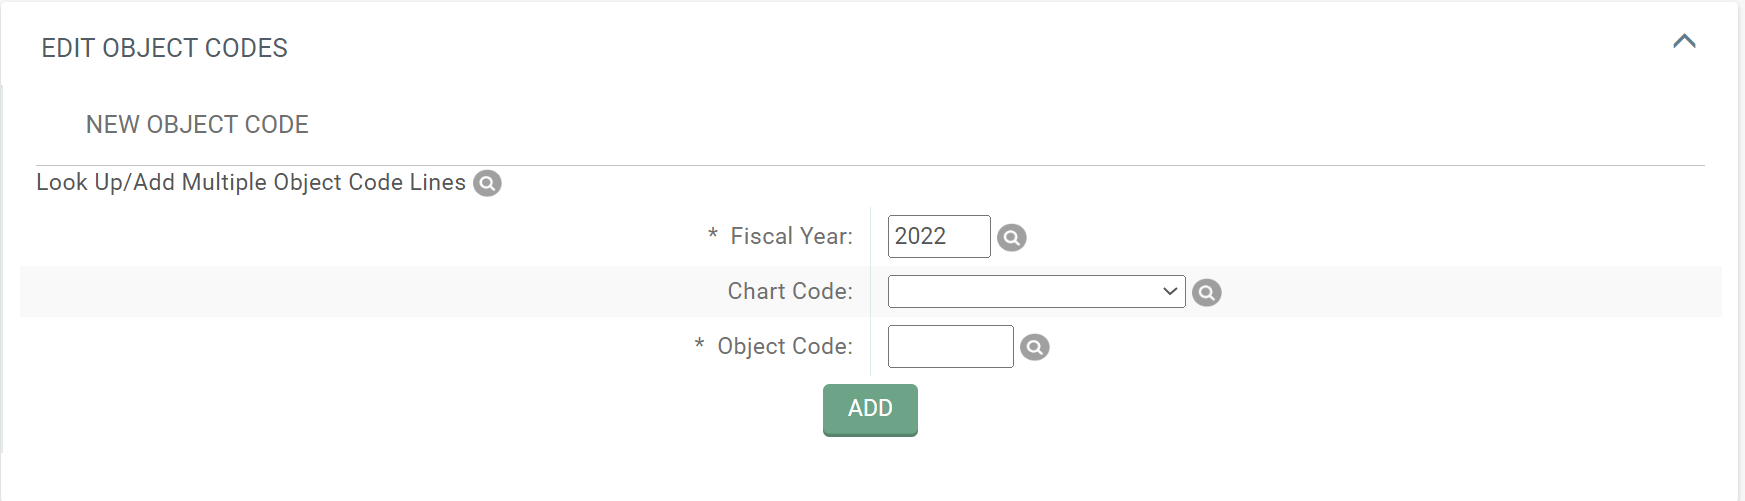
Task: Open the Chart Code lookup magnifier
Action: tap(1207, 293)
